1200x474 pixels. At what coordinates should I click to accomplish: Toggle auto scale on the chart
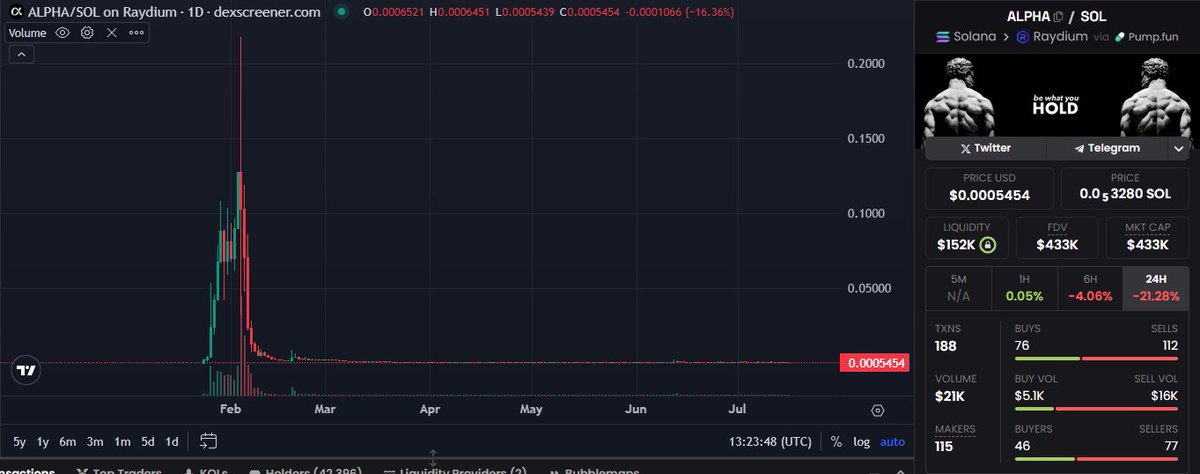click(x=892, y=441)
